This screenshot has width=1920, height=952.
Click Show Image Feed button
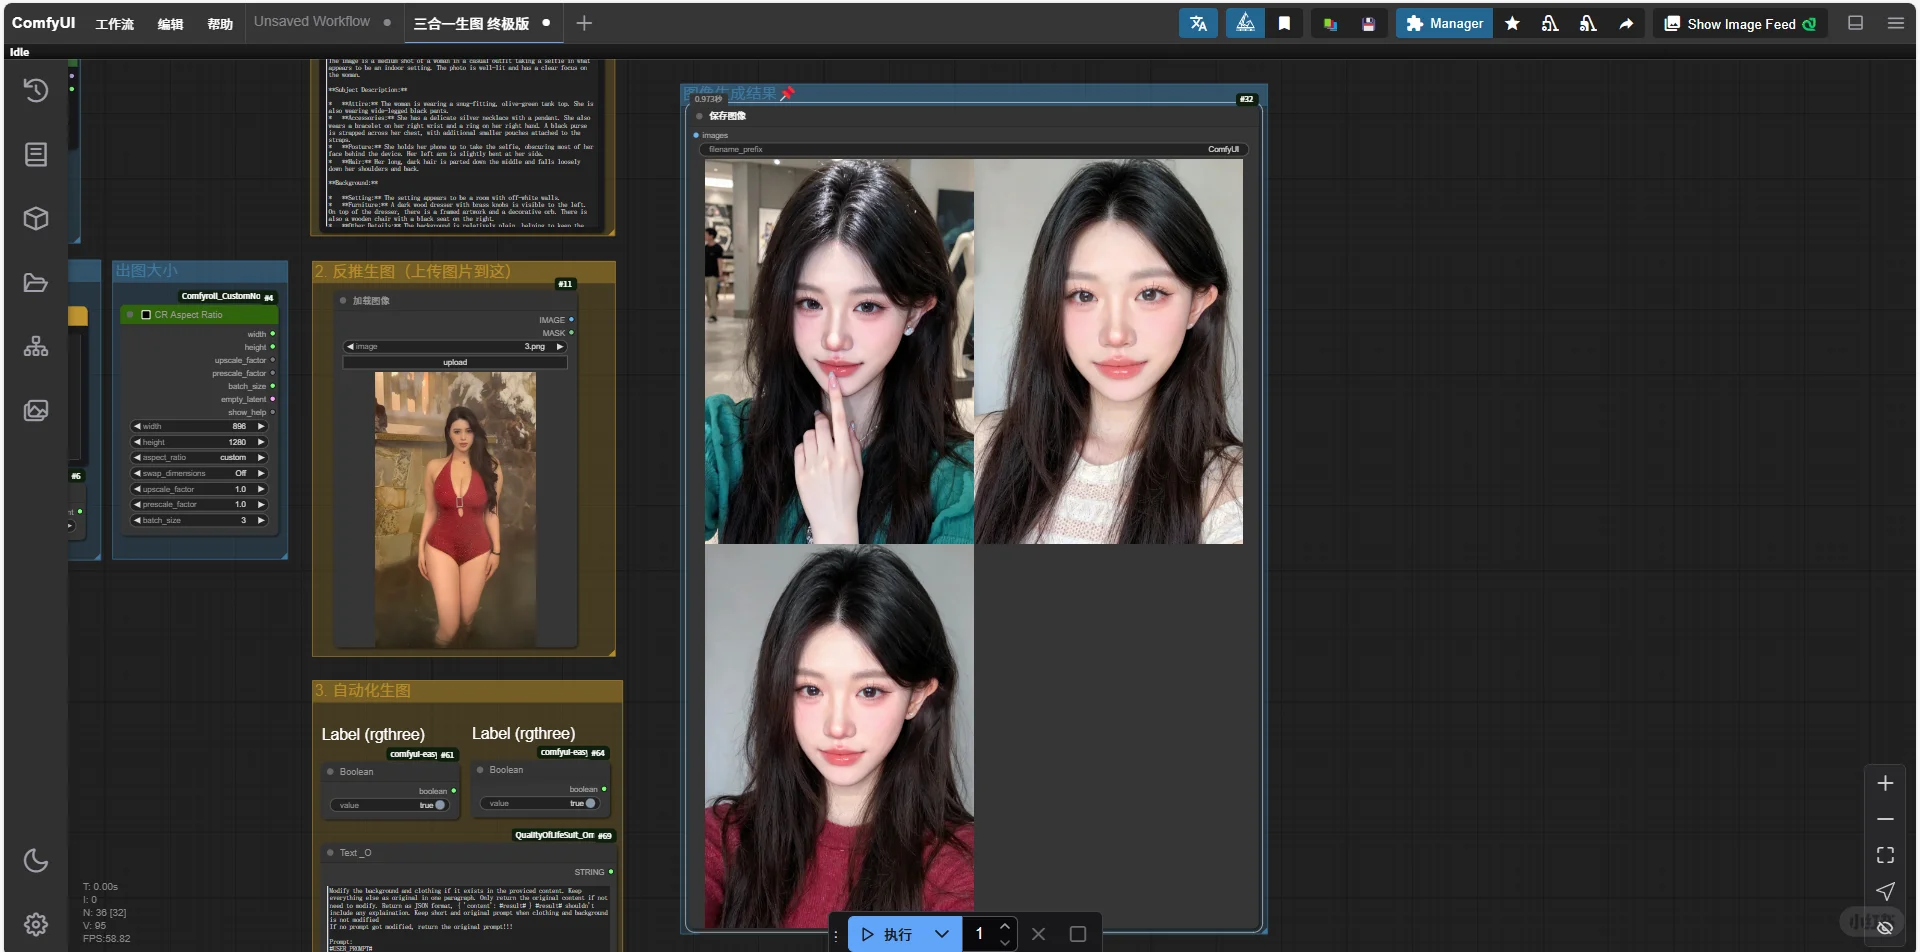[1740, 23]
